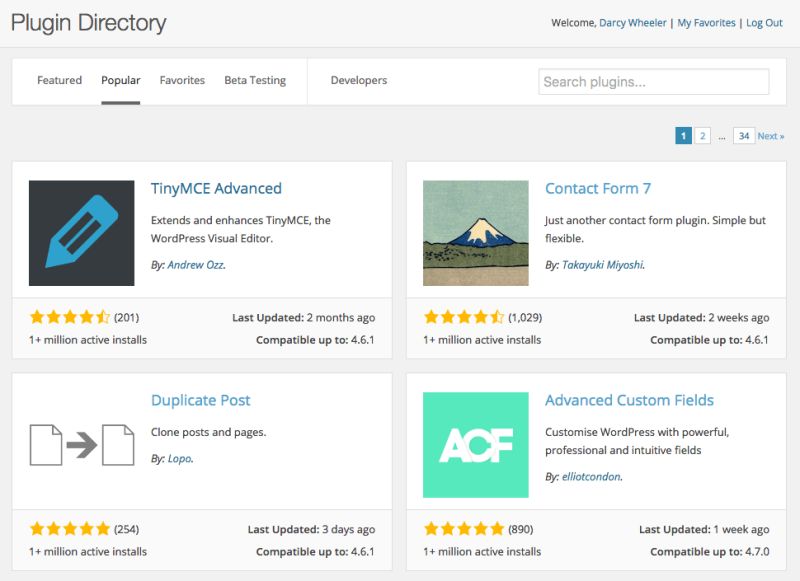Image resolution: width=800 pixels, height=581 pixels.
Task: Open the Developers section
Action: 359,80
